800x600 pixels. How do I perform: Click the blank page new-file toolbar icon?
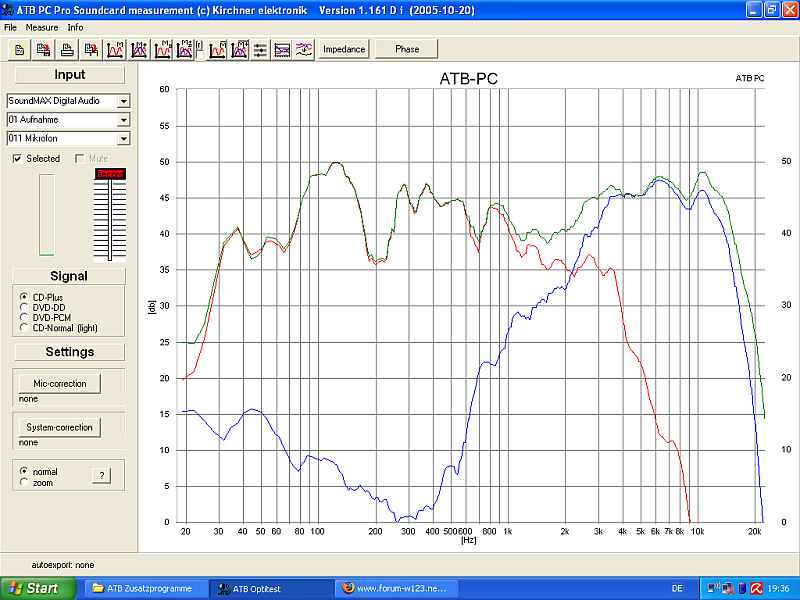(x=20, y=49)
